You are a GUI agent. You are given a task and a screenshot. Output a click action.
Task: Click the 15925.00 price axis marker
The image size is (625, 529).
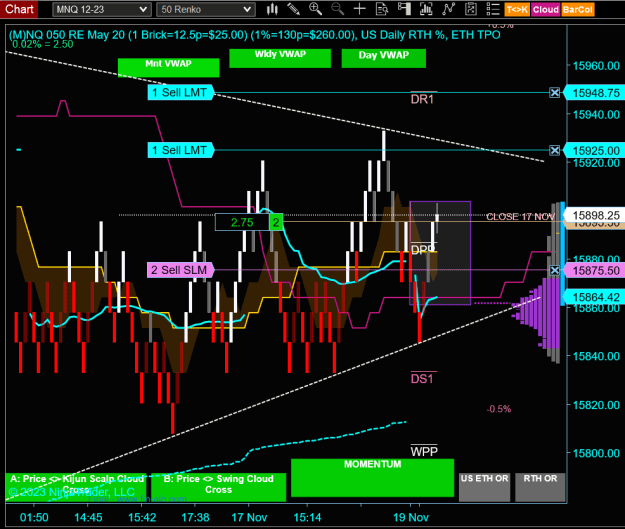tap(594, 151)
